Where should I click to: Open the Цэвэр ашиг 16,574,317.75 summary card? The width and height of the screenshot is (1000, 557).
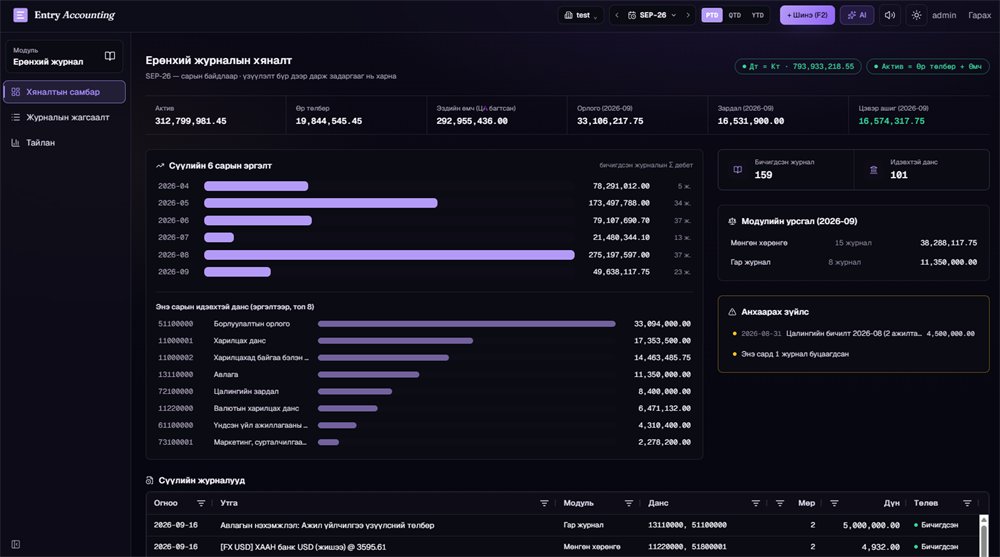919,115
